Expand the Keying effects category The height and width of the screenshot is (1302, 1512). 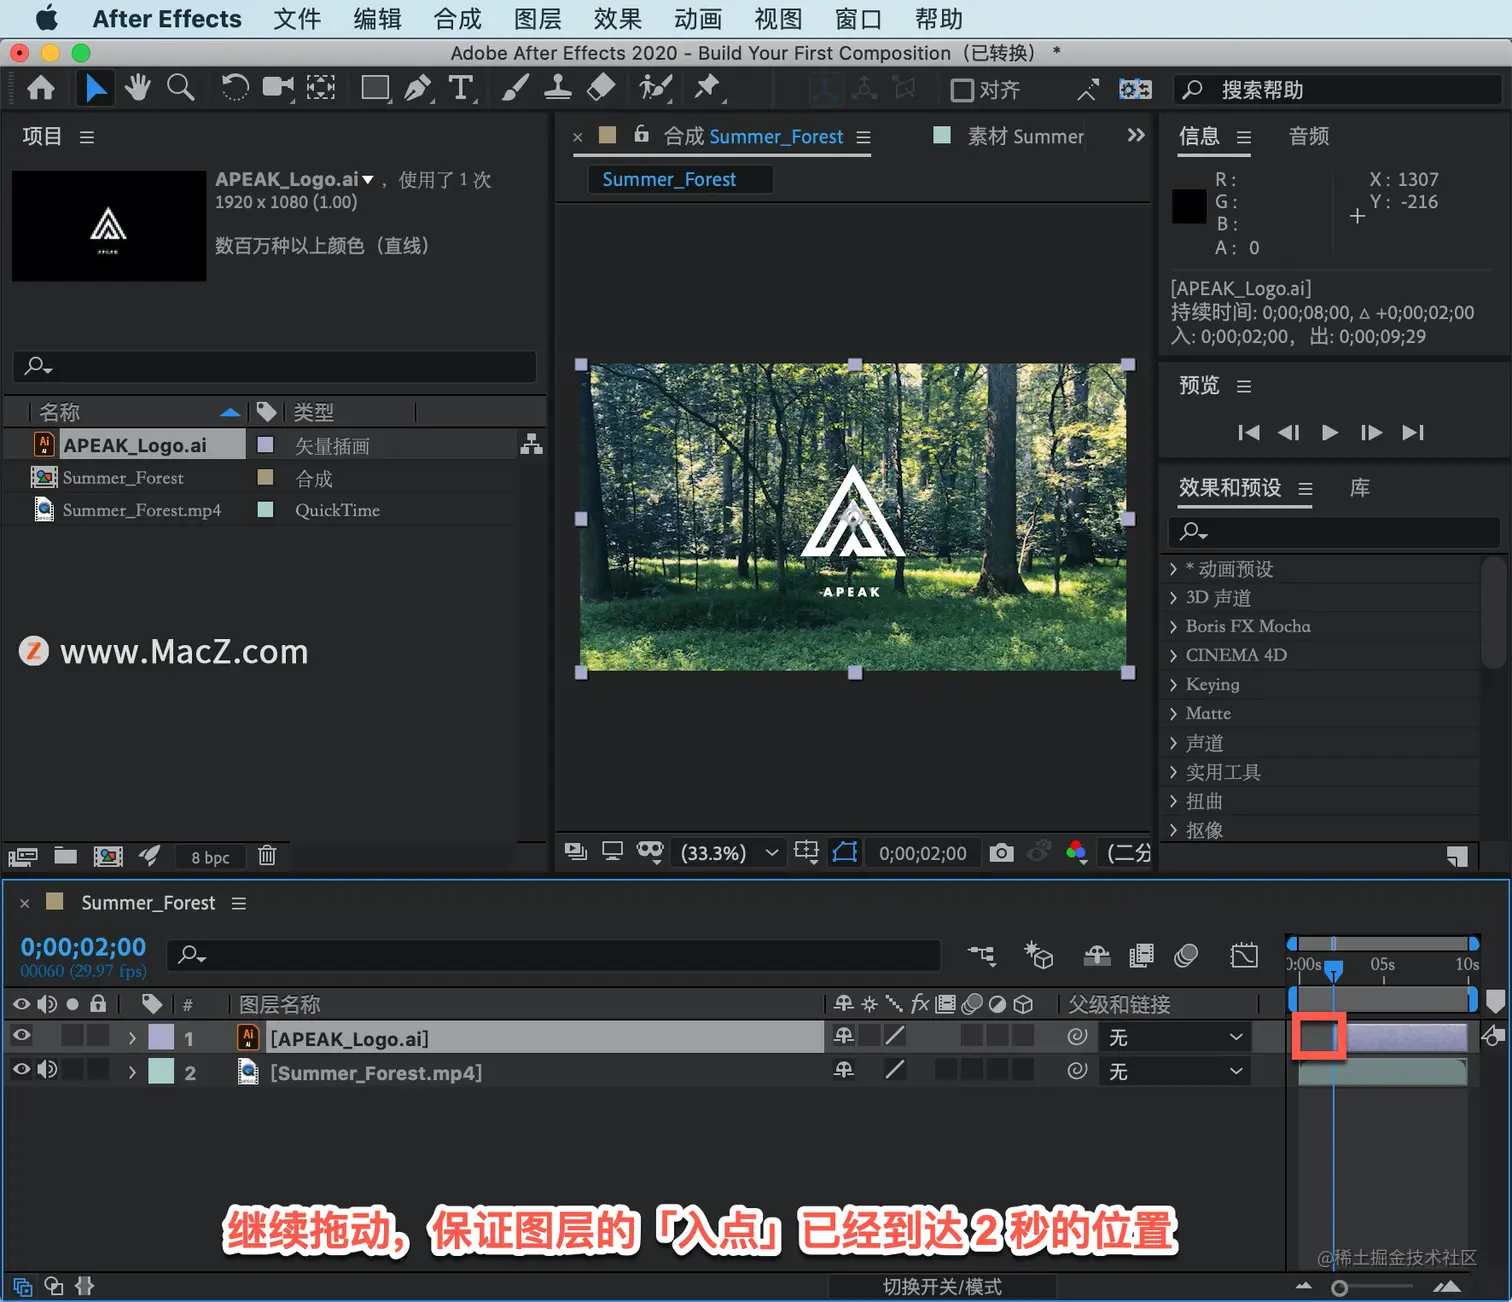point(1173,685)
